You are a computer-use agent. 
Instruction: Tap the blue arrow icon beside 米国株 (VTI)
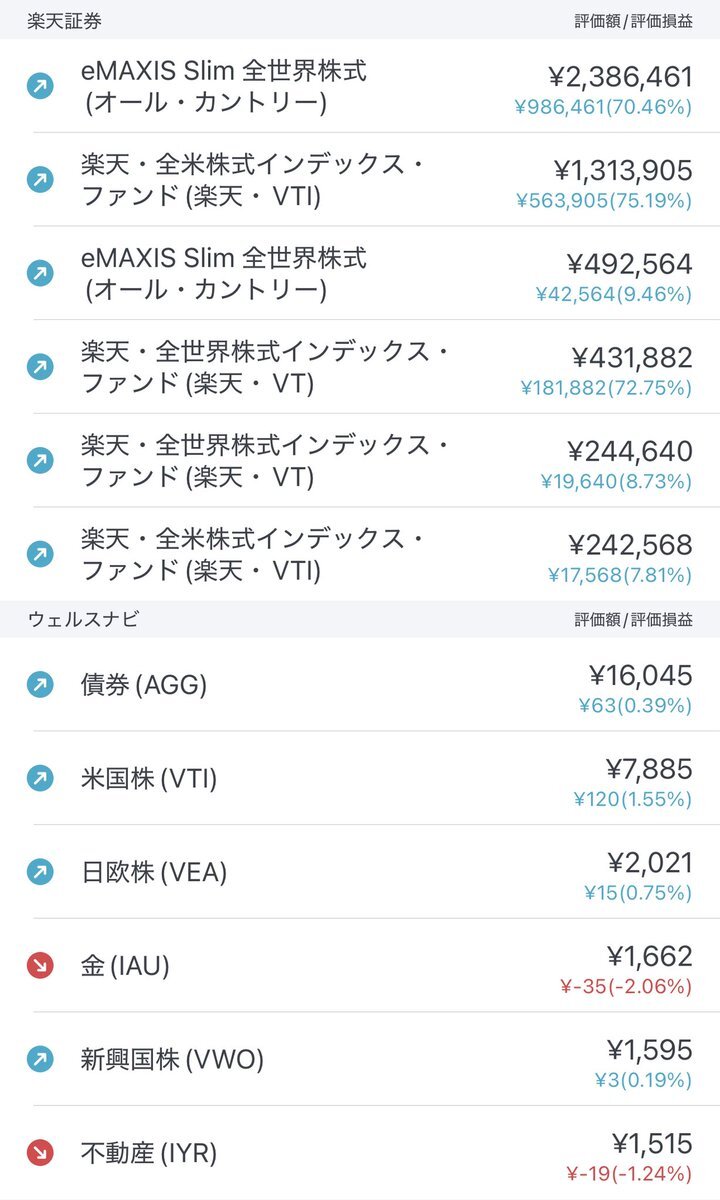tap(40, 778)
